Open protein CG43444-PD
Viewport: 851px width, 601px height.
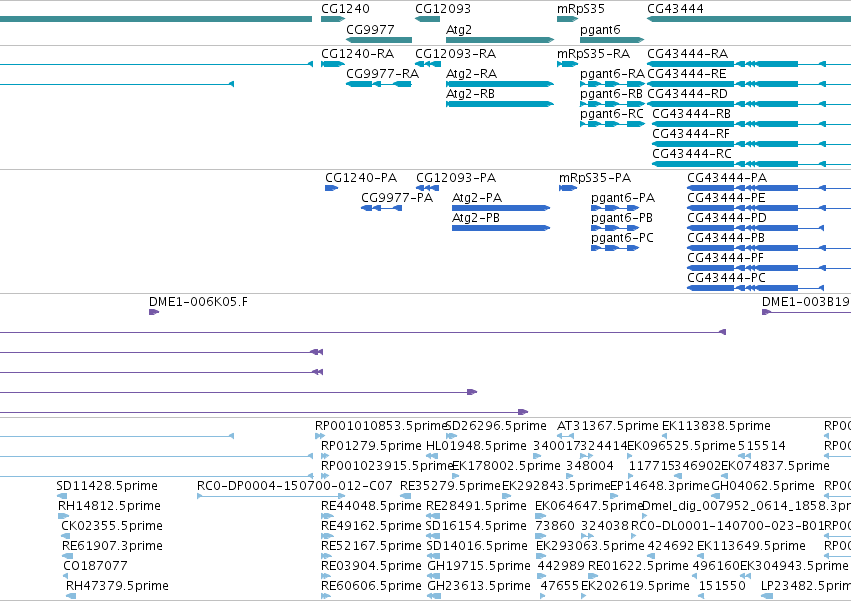coord(727,218)
